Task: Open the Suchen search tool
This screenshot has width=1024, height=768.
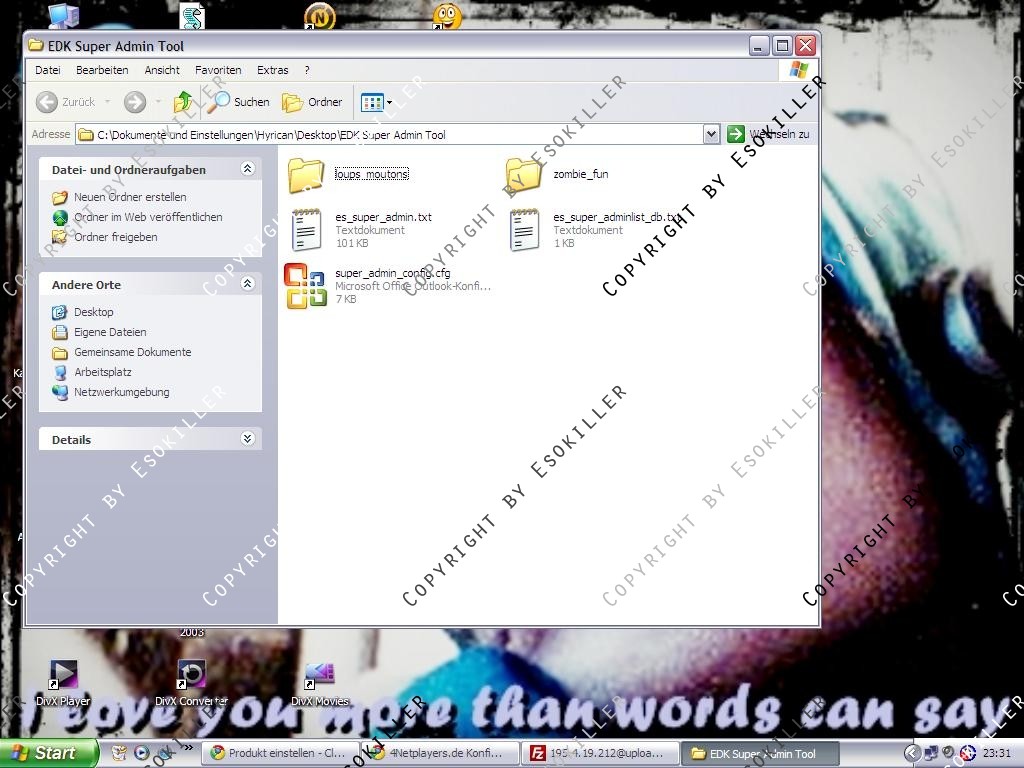Action: (239, 102)
